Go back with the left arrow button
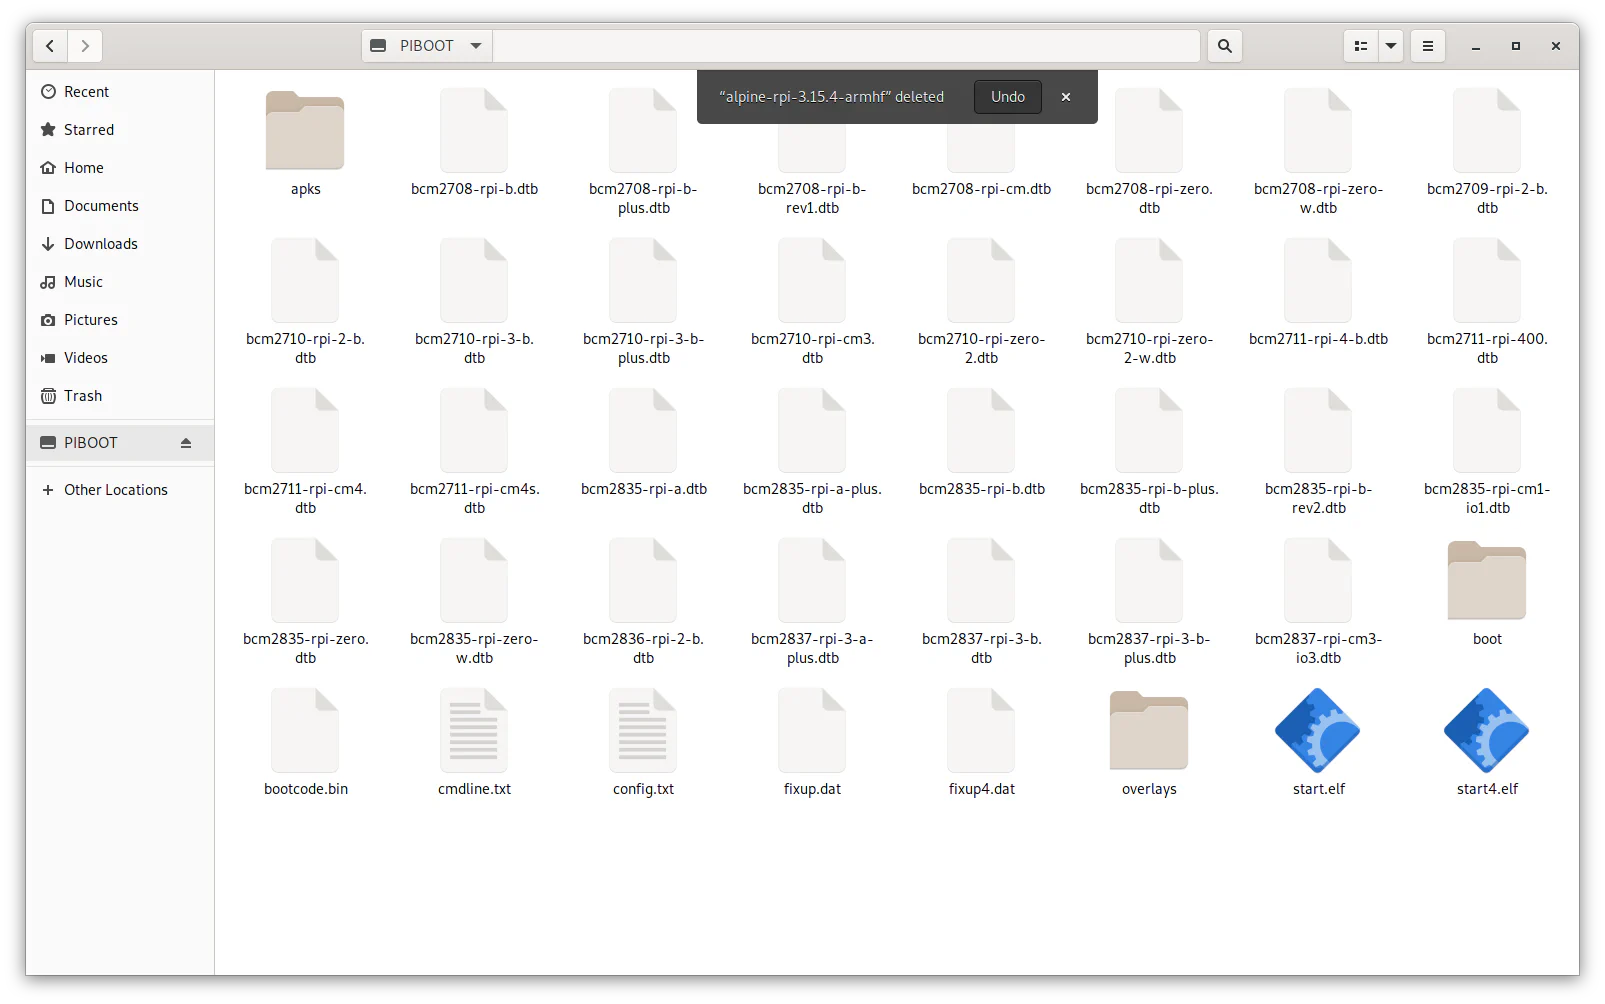Image resolution: width=1605 pixels, height=1004 pixels. [50, 46]
